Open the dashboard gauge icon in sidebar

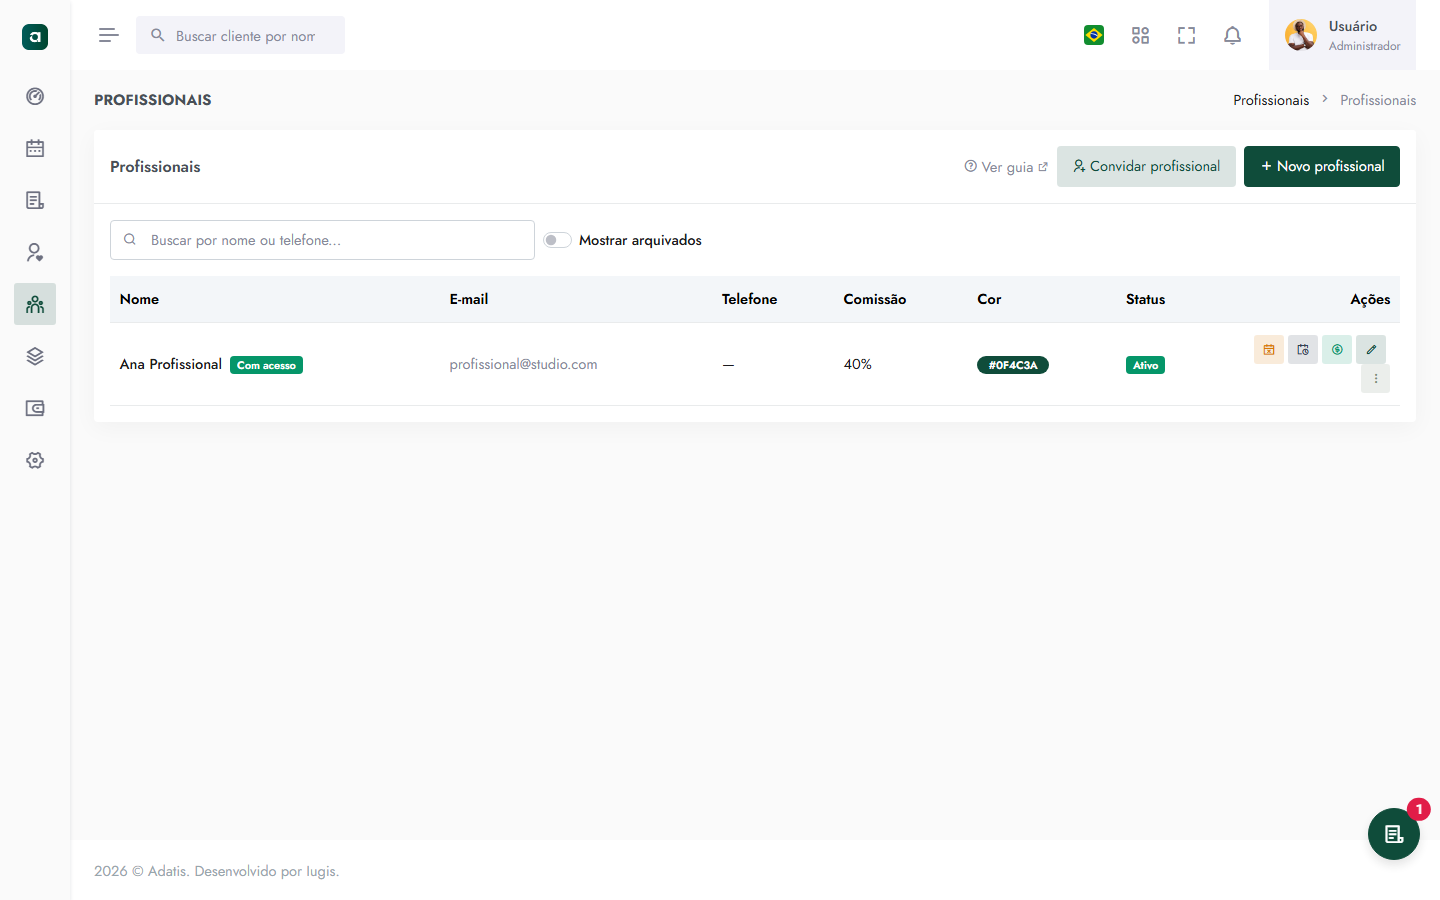[x=35, y=96]
